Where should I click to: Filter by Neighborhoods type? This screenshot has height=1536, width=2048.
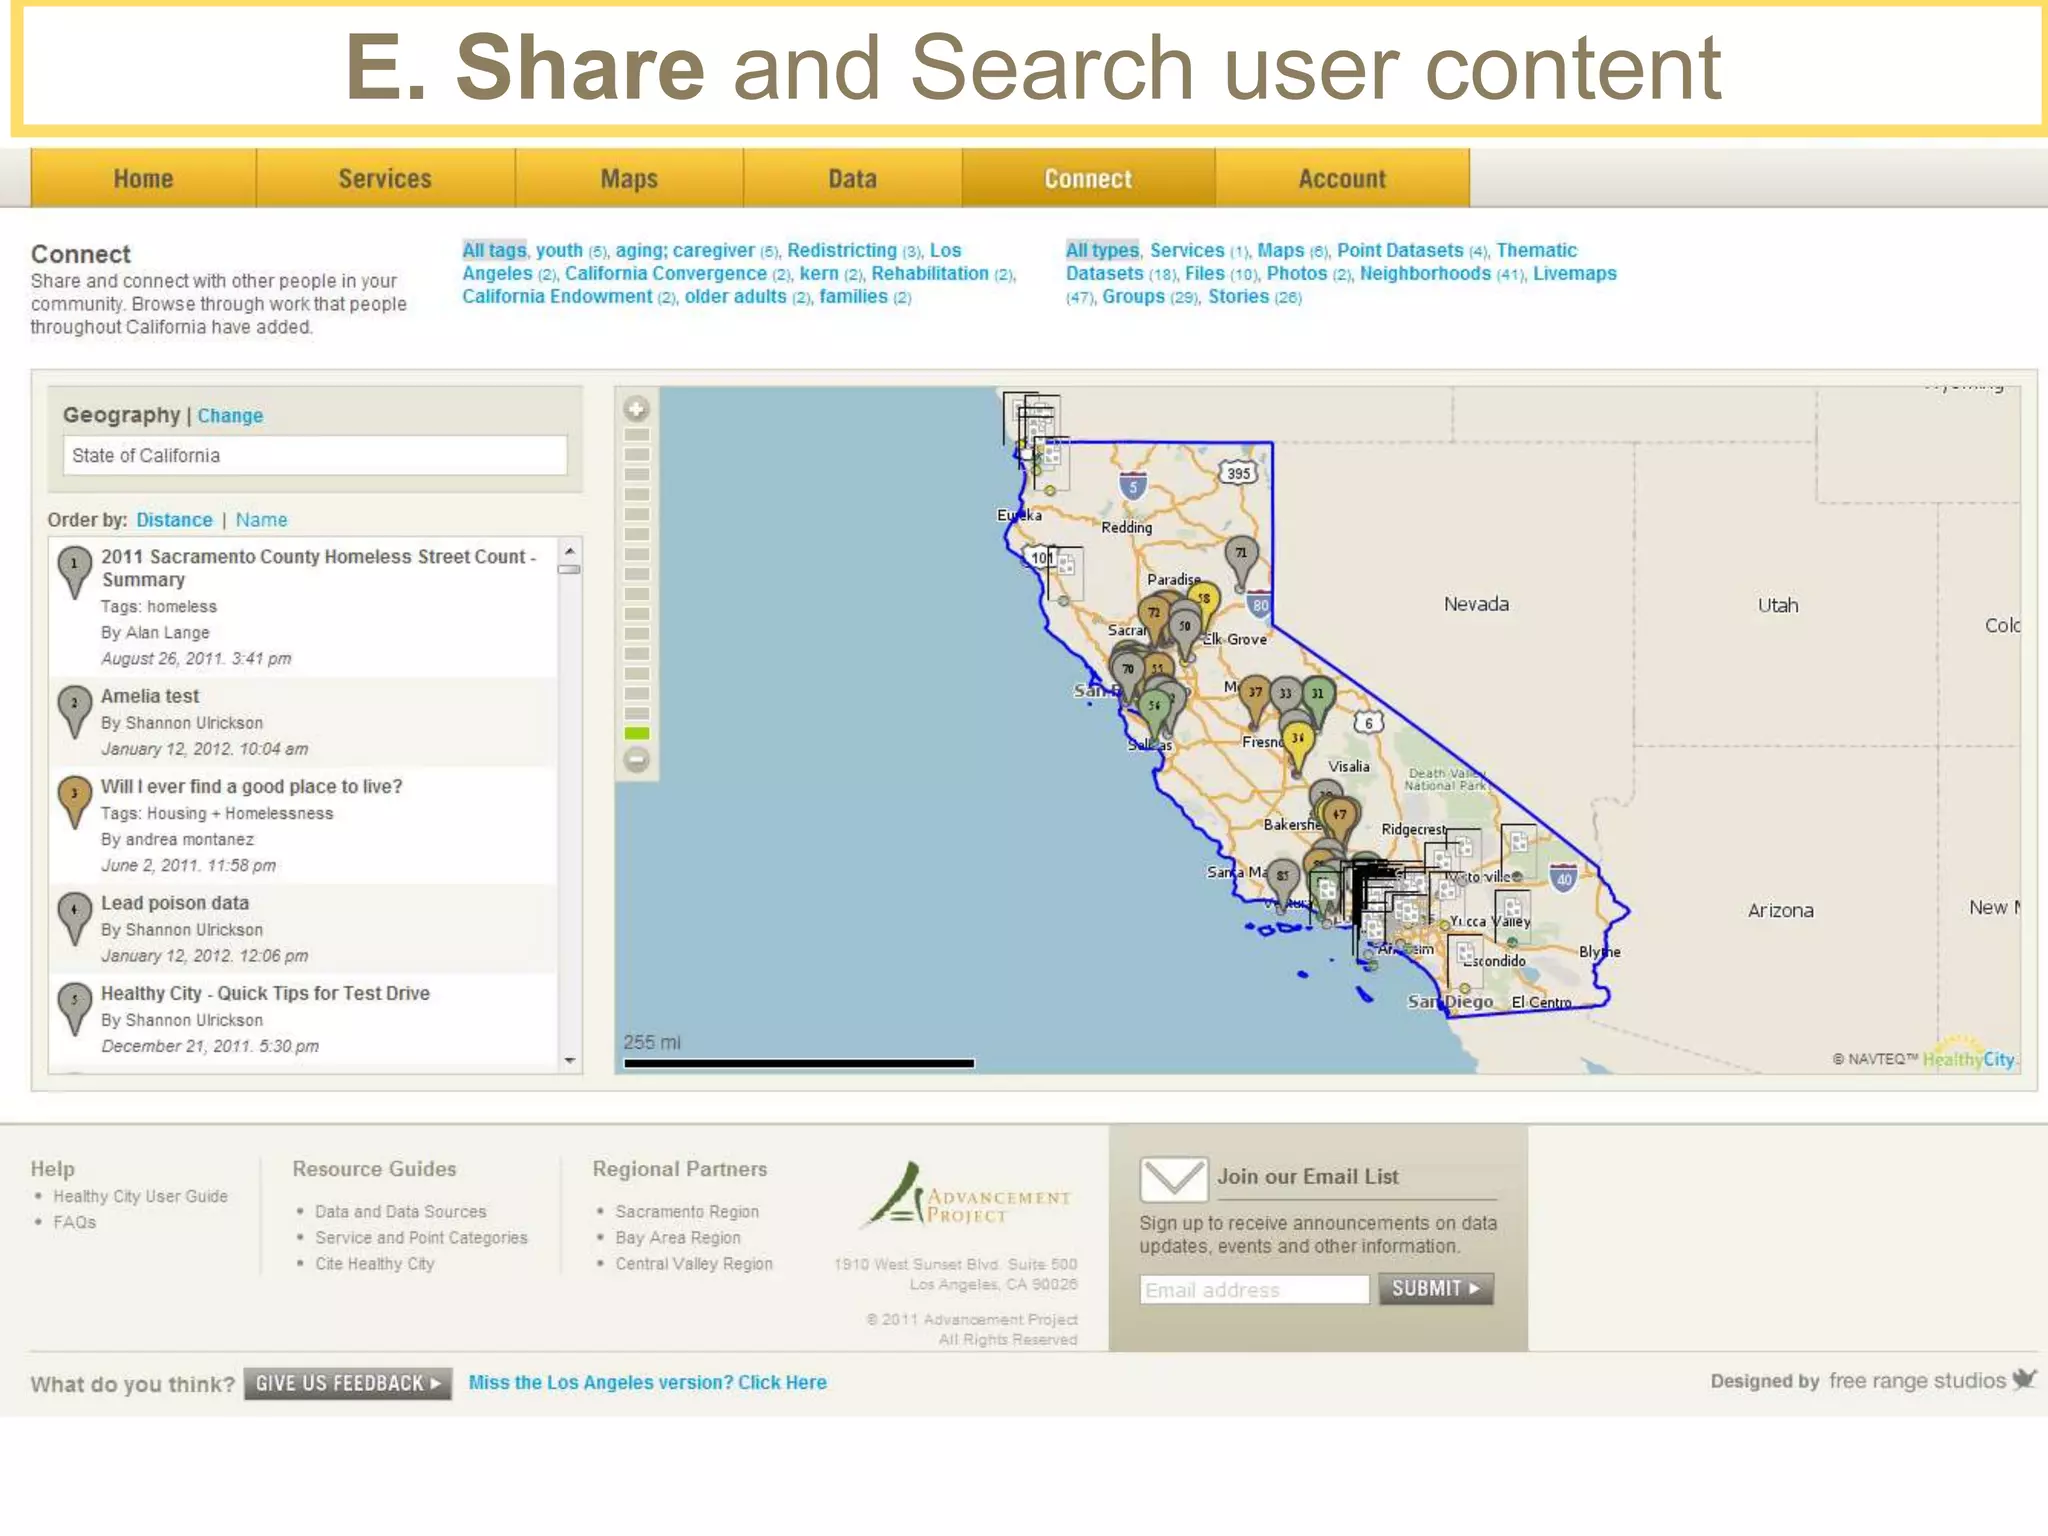click(x=1425, y=273)
